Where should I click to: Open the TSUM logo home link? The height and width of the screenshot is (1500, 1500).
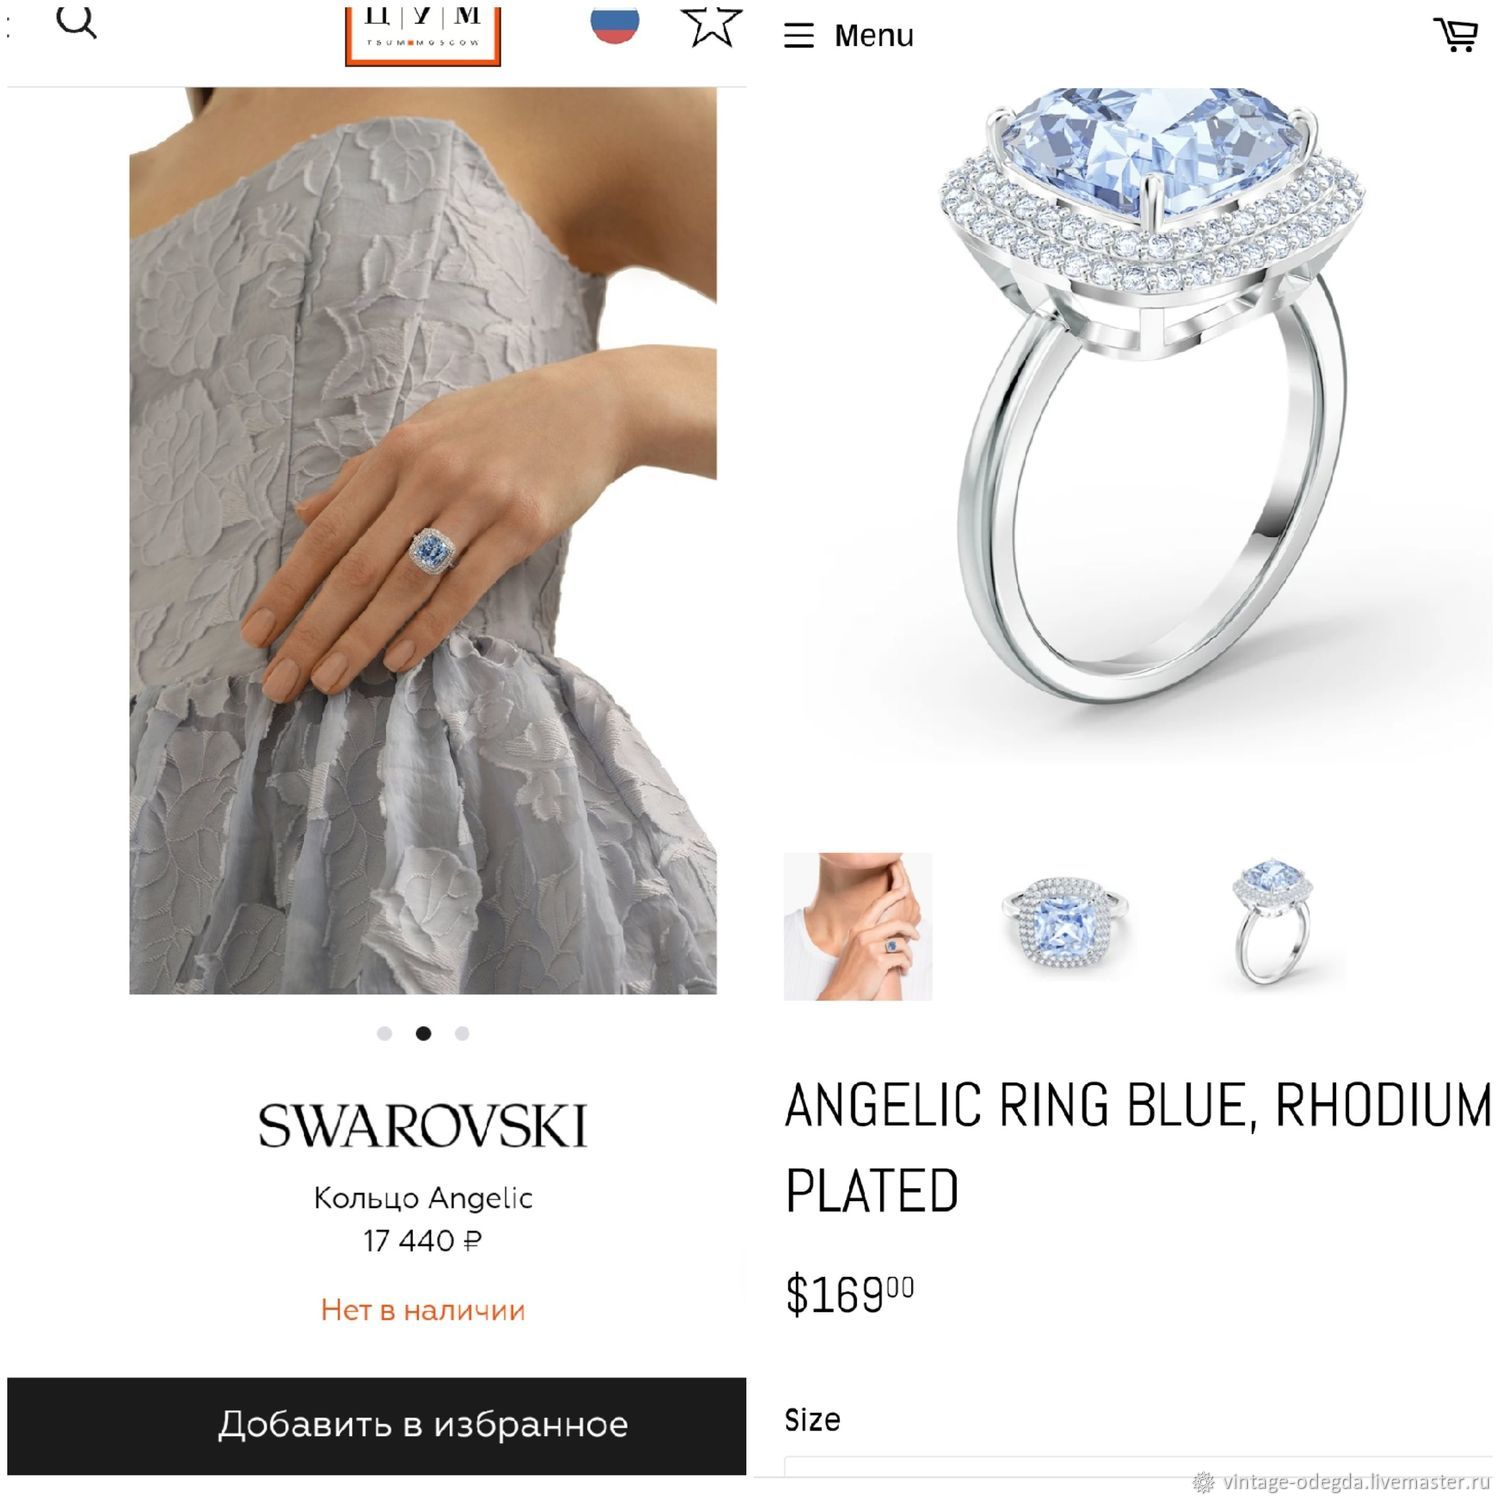point(422,36)
